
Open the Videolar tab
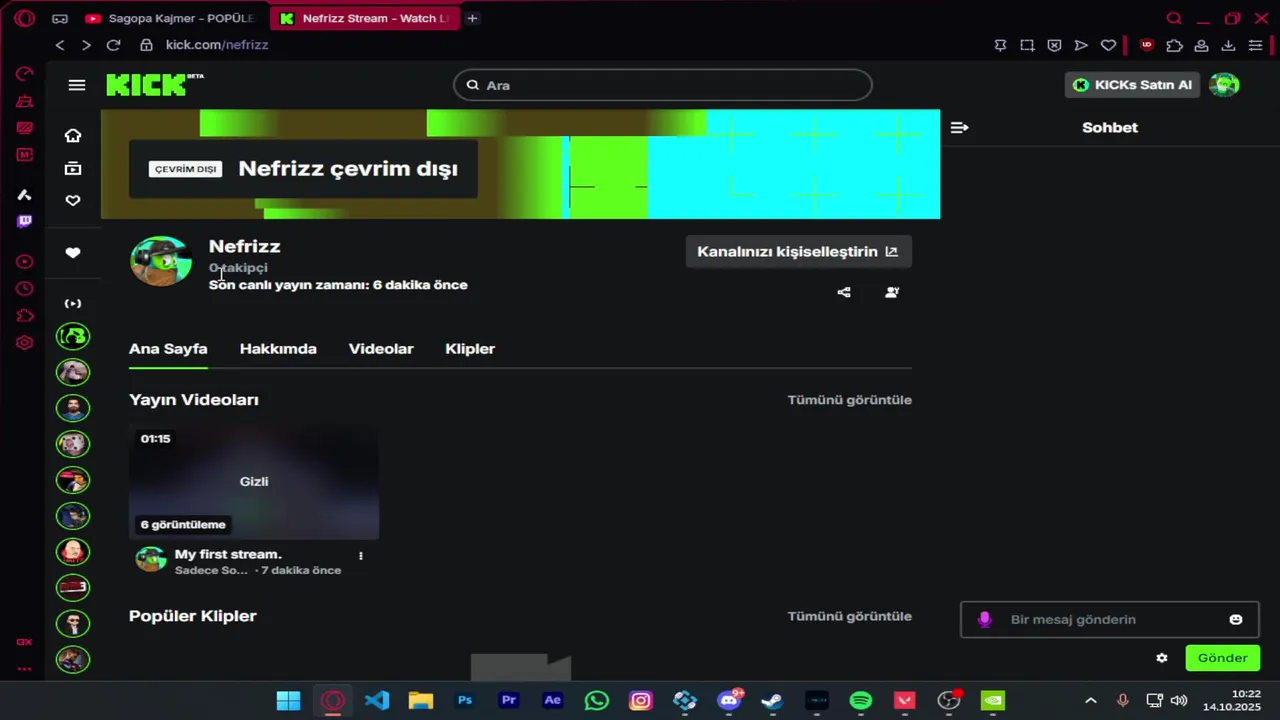point(381,349)
